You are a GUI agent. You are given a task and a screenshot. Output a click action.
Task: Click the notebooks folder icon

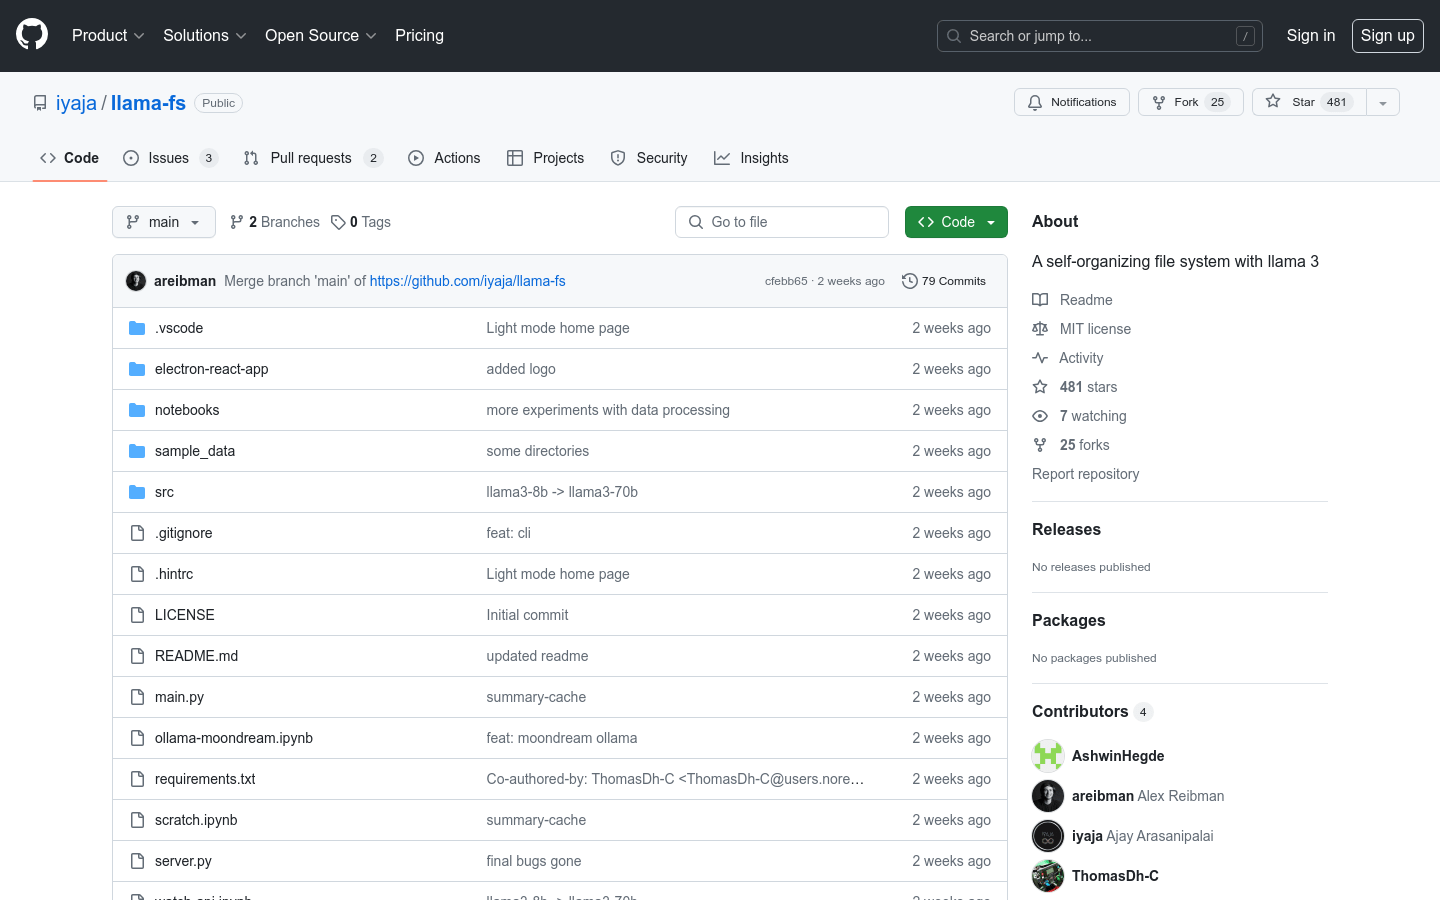click(137, 410)
